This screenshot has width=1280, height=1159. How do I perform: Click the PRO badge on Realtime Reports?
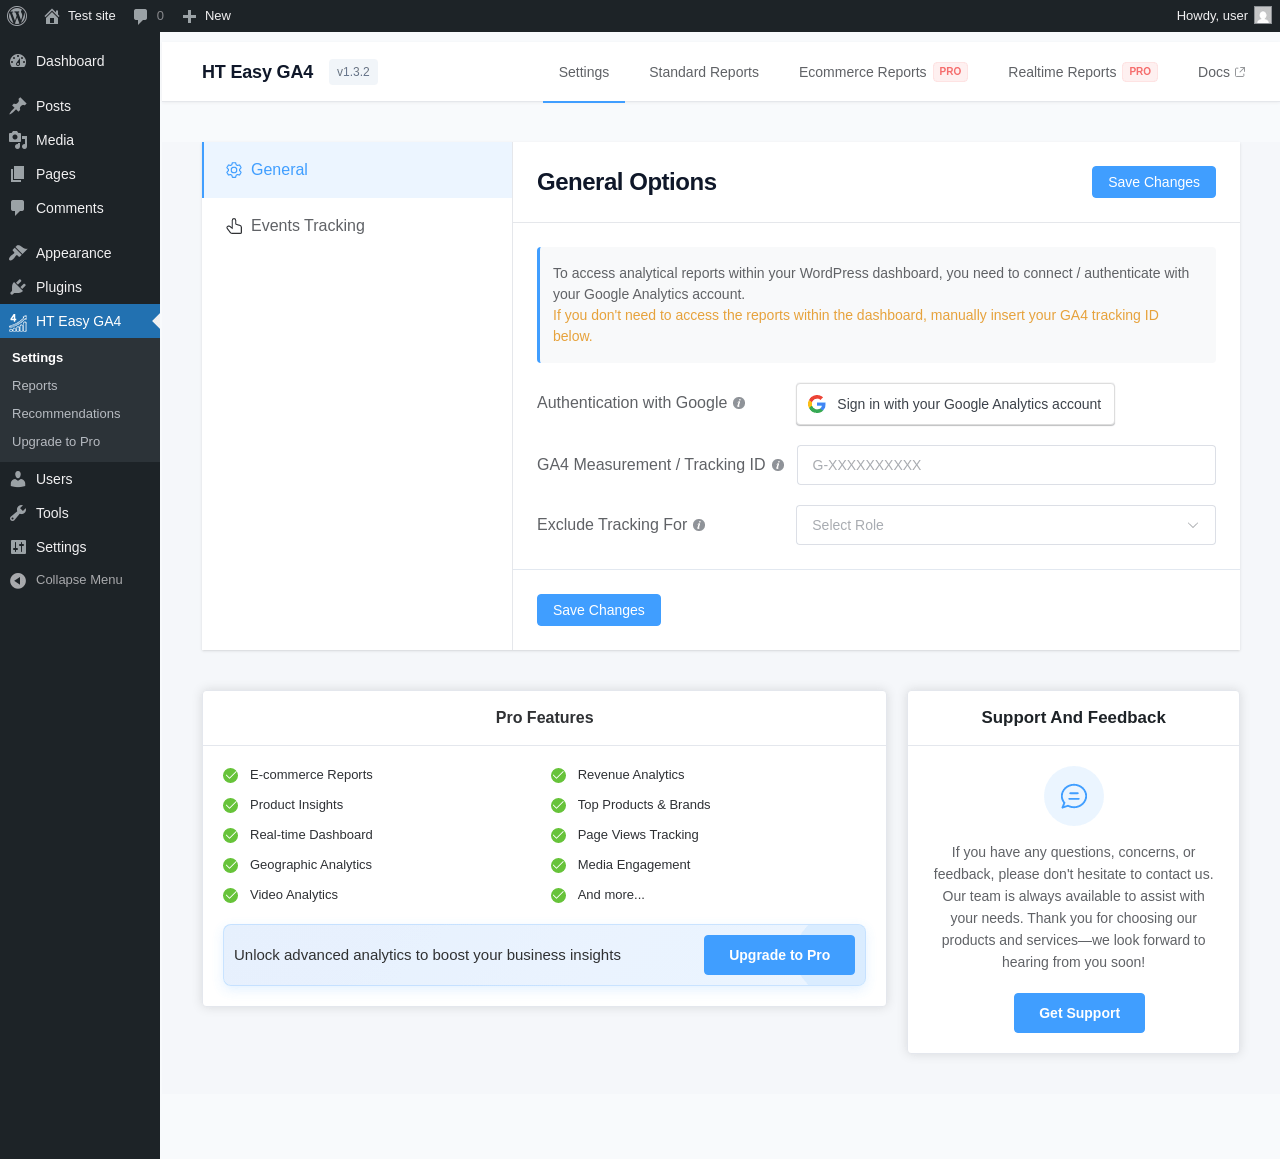pos(1140,72)
